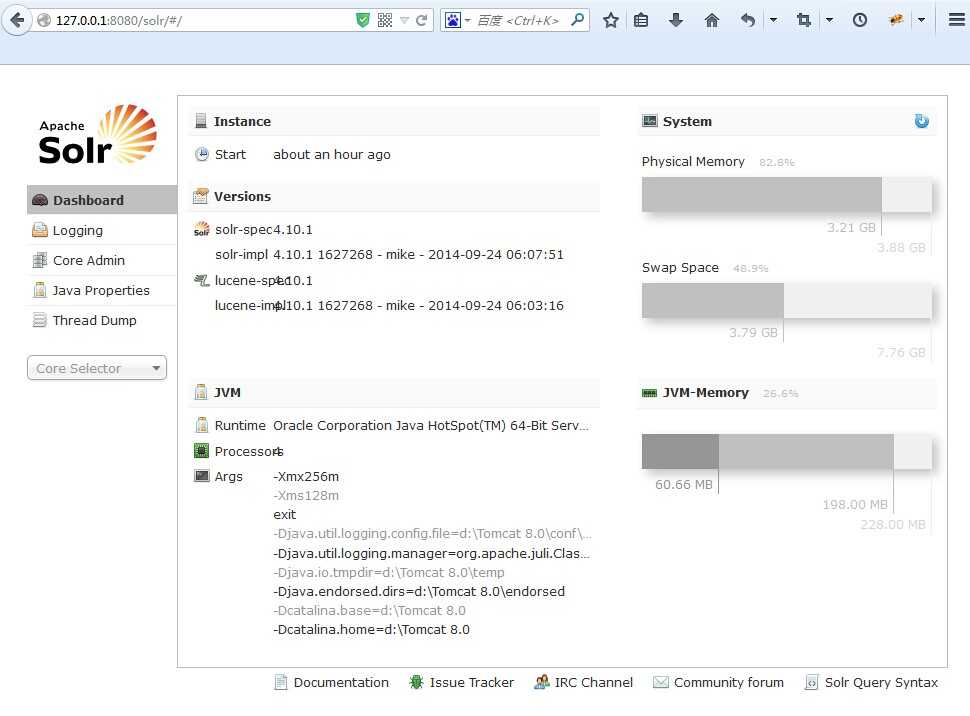Screen dimensions: 970x716
Task: Open the address bar history dropdown arrow
Action: 405,20
